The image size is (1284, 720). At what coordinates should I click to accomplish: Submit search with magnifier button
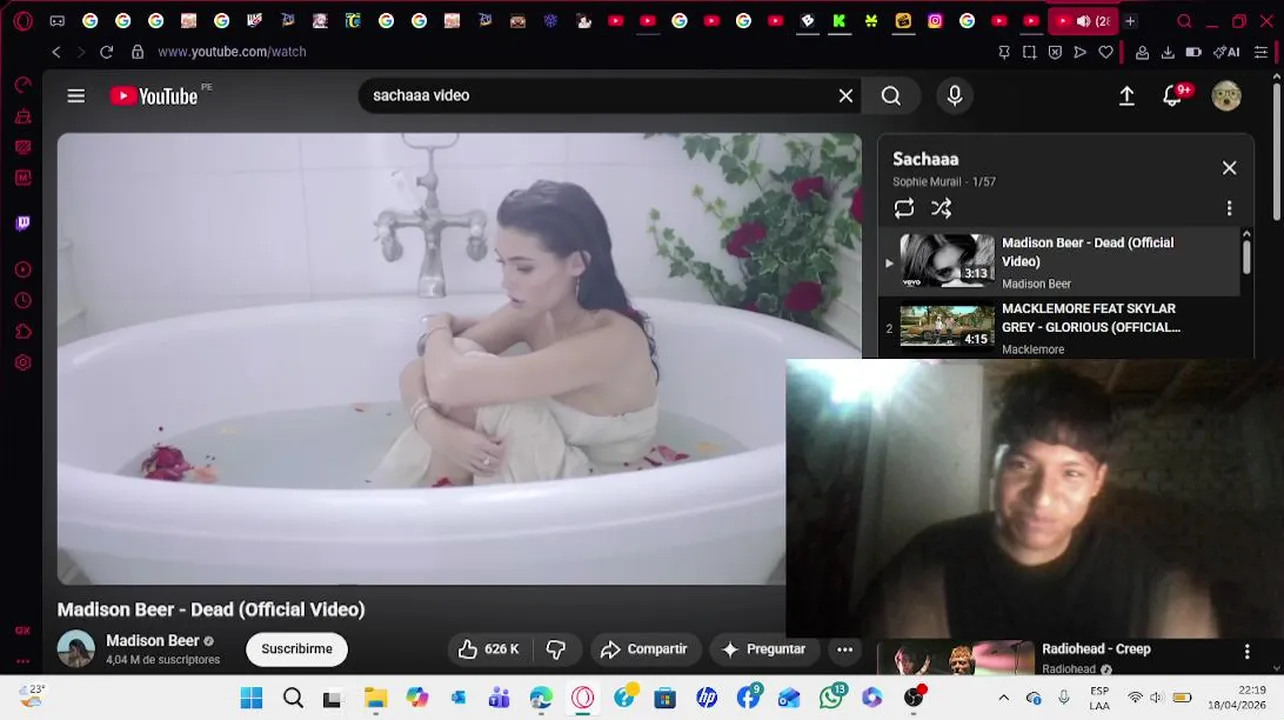coord(891,96)
